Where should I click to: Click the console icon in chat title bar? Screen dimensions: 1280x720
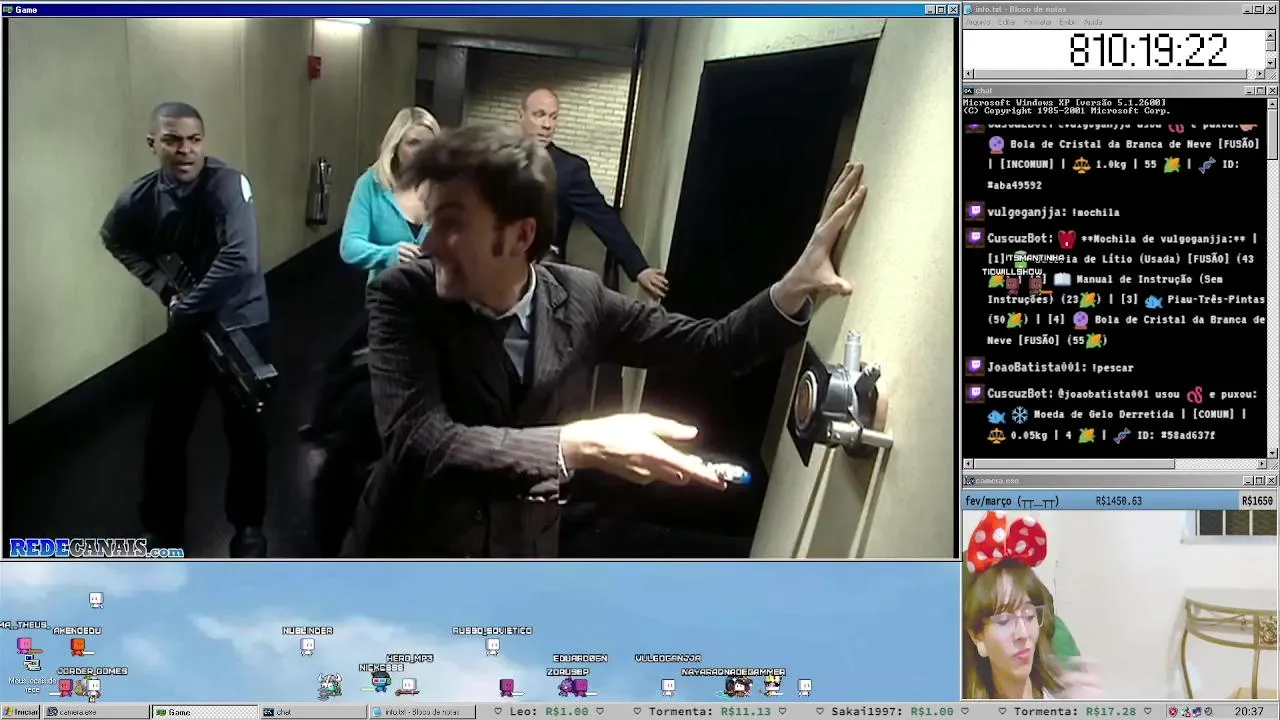(969, 91)
